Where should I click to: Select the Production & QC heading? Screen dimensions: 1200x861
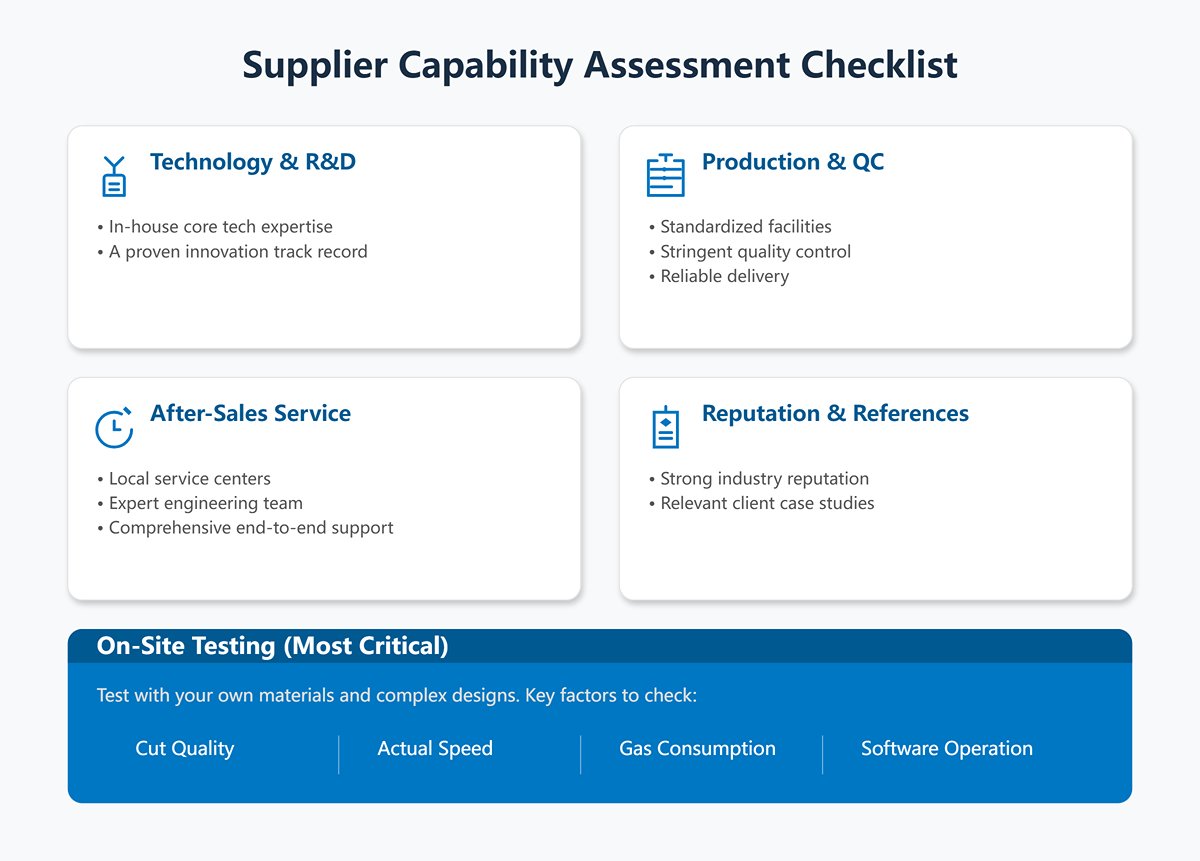pyautogui.click(x=793, y=162)
